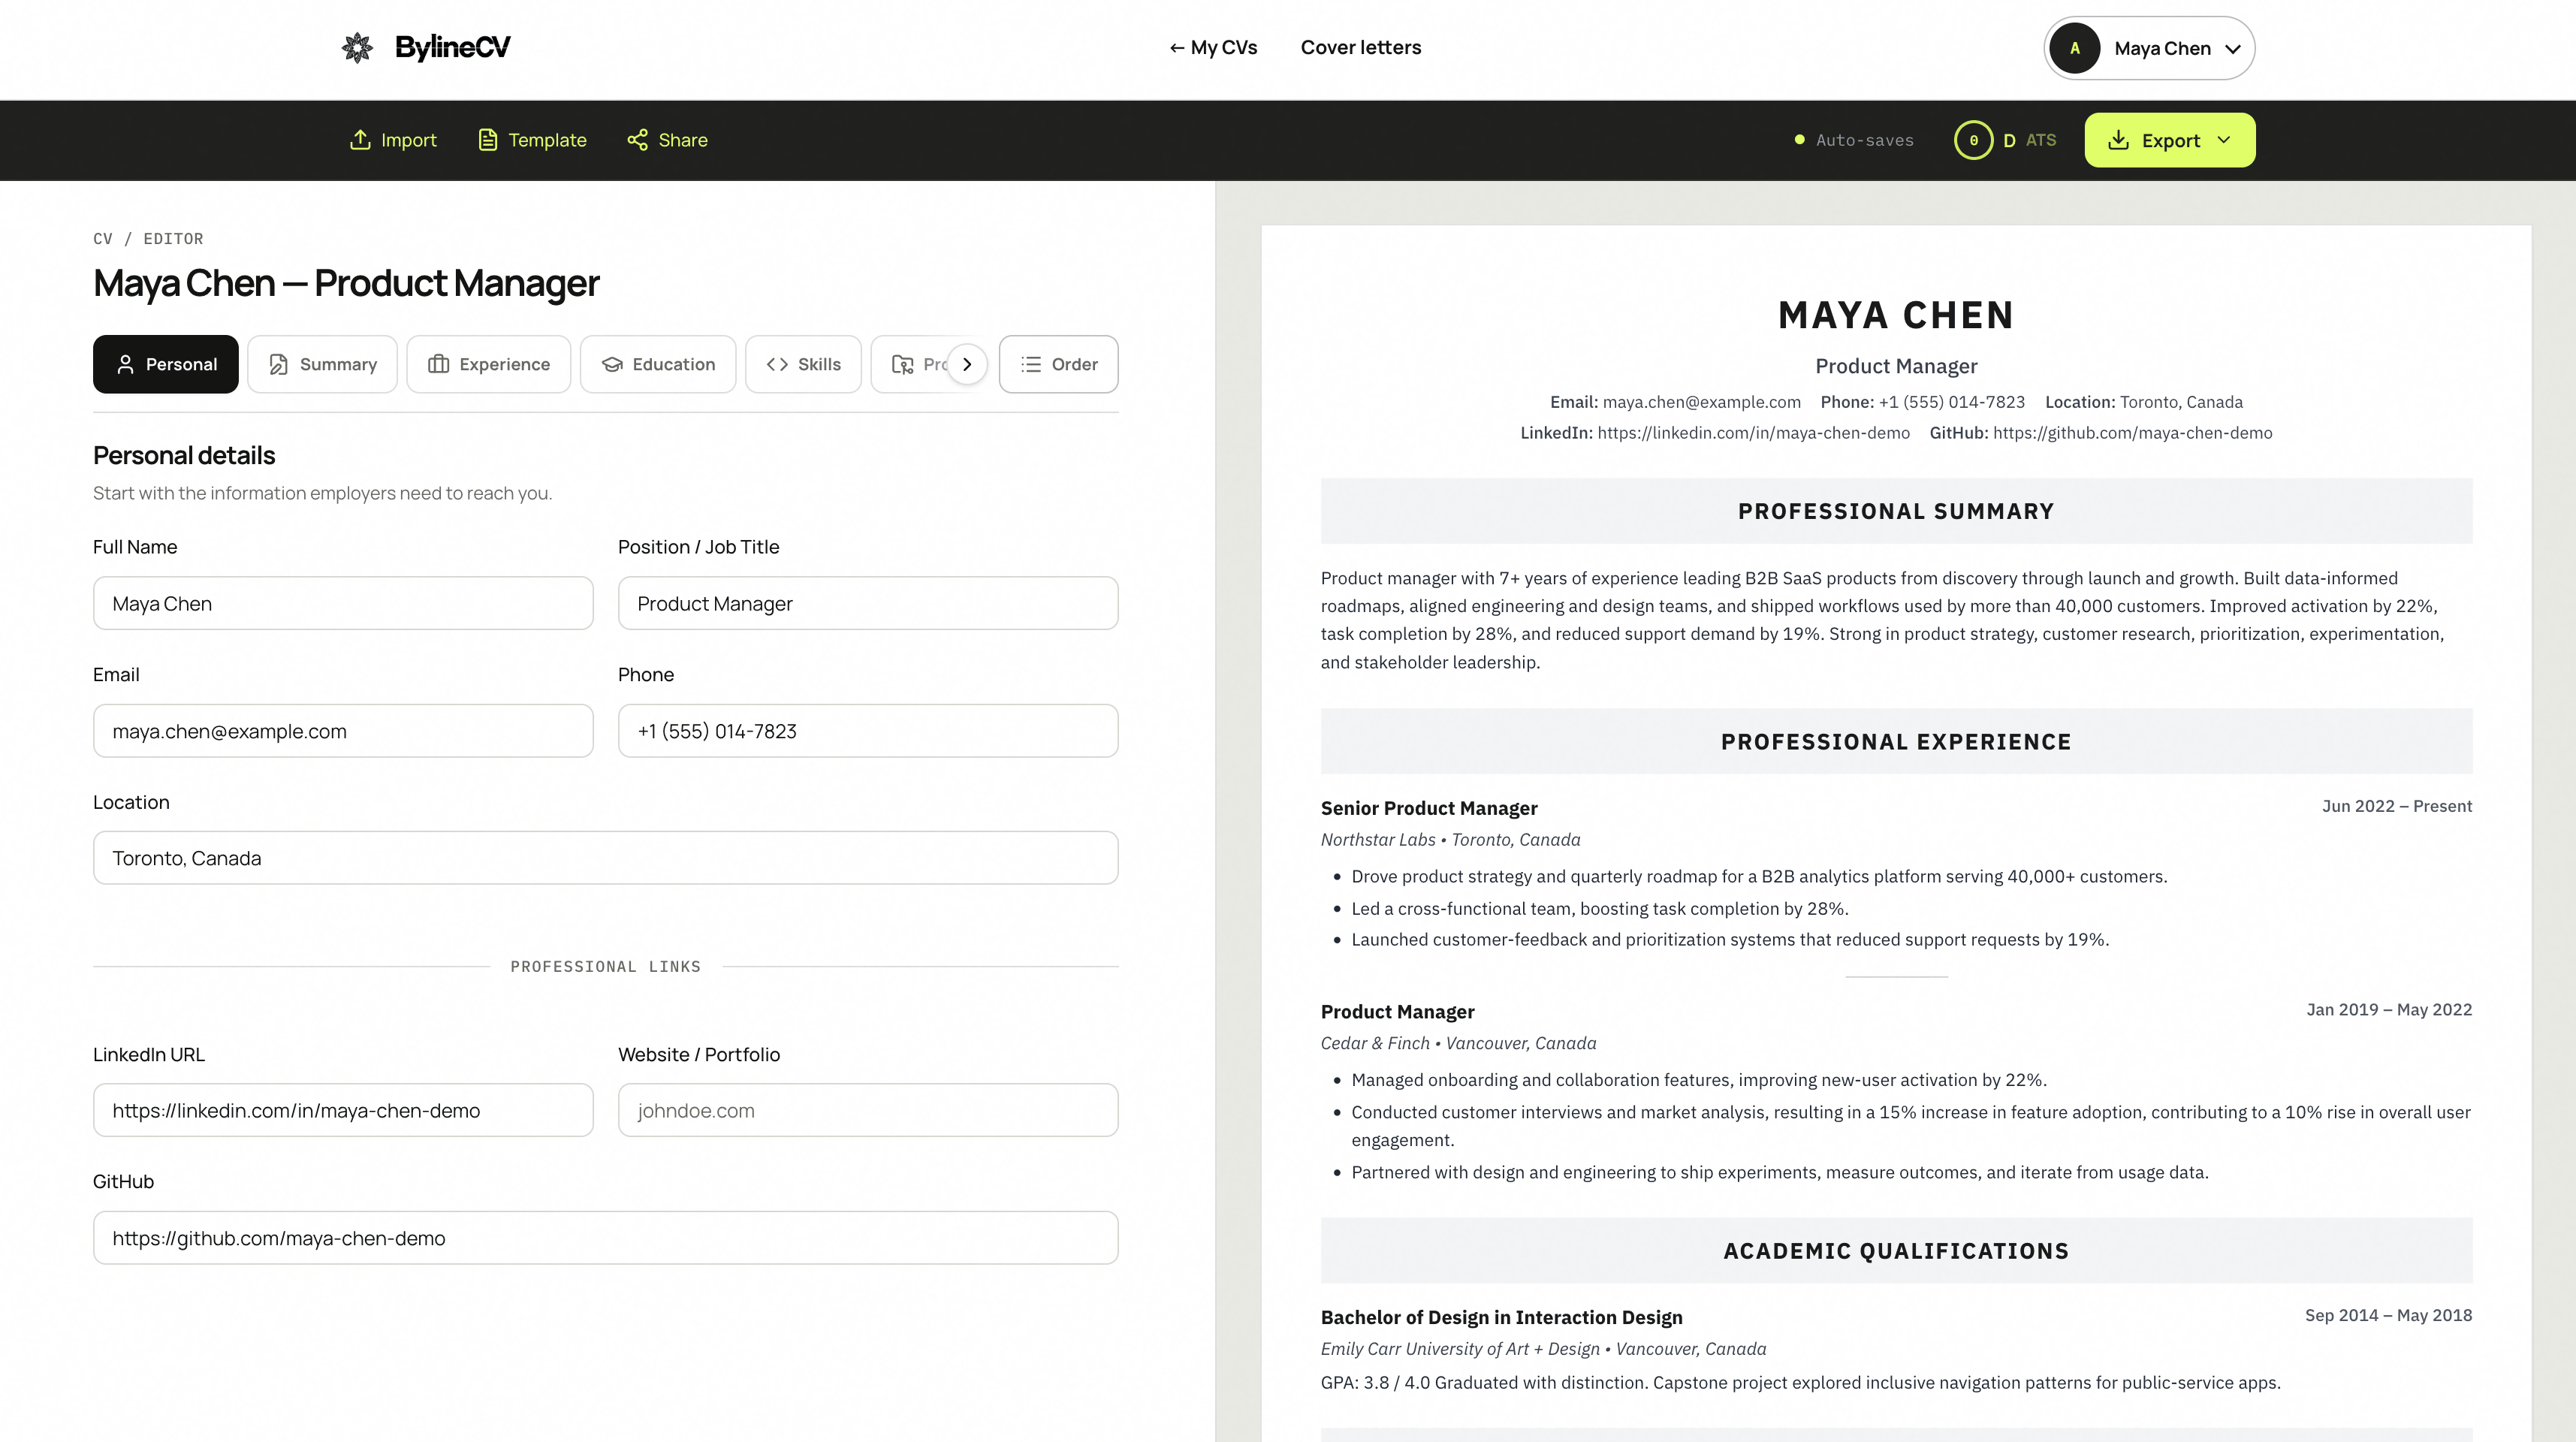Viewport: 2576px width, 1442px height.
Task: Click 'Cedar & Finch • Vancouver, Canada' line
Action: click(x=1458, y=1043)
